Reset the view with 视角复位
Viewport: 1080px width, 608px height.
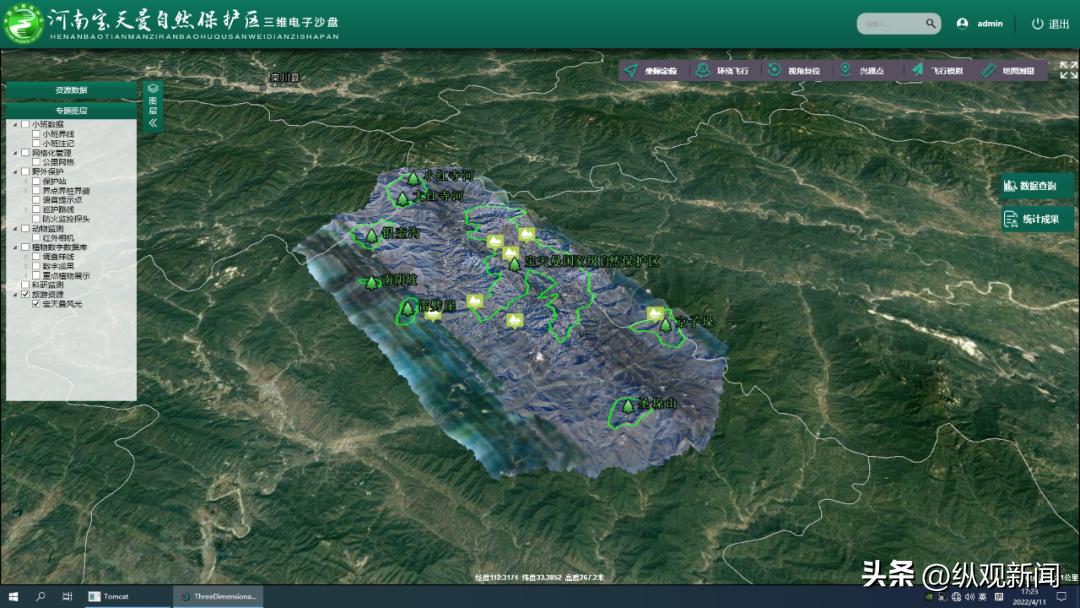[x=795, y=71]
